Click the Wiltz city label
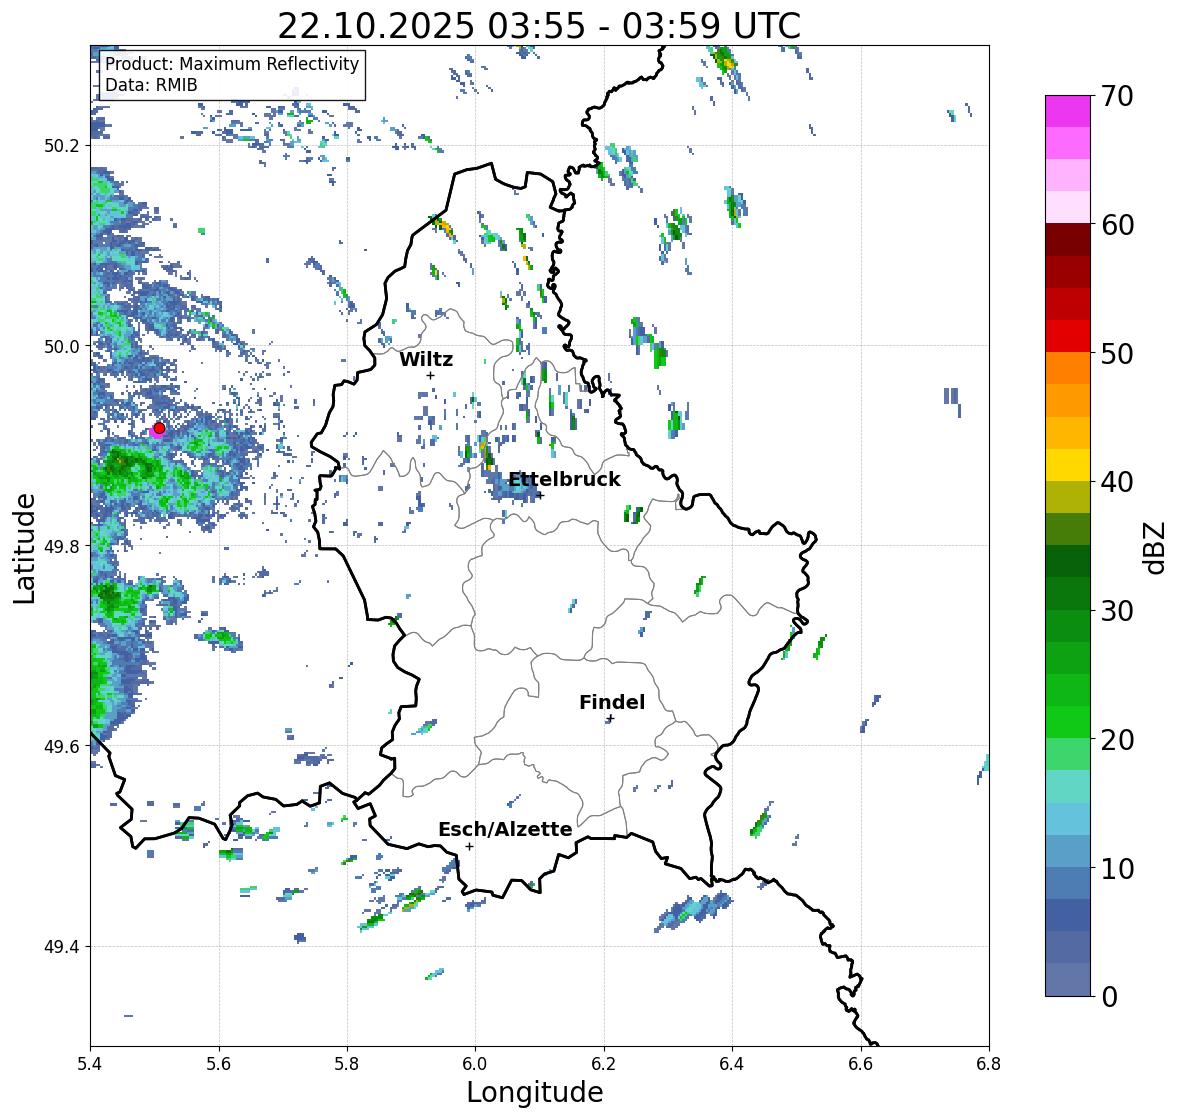The height and width of the screenshot is (1117, 1179). pyautogui.click(x=426, y=359)
